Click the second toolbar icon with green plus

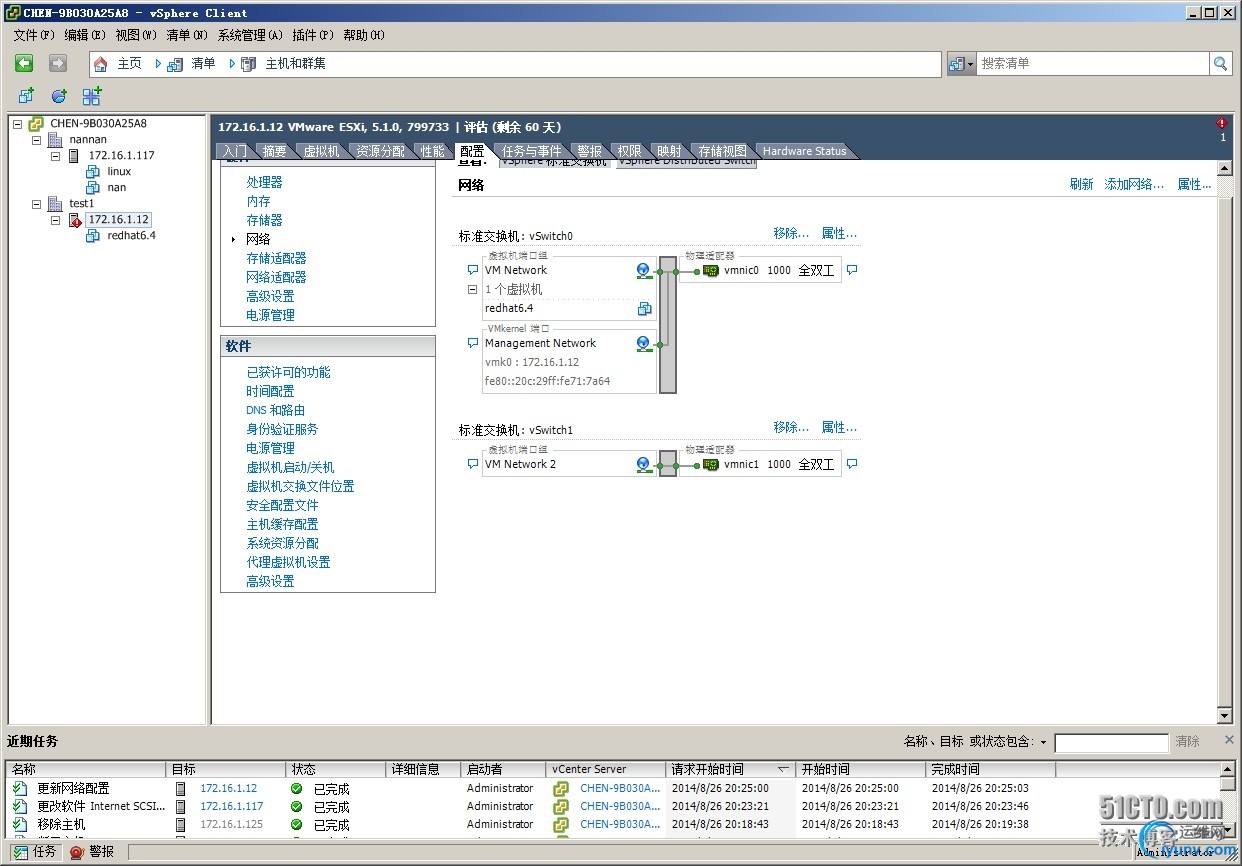point(59,96)
